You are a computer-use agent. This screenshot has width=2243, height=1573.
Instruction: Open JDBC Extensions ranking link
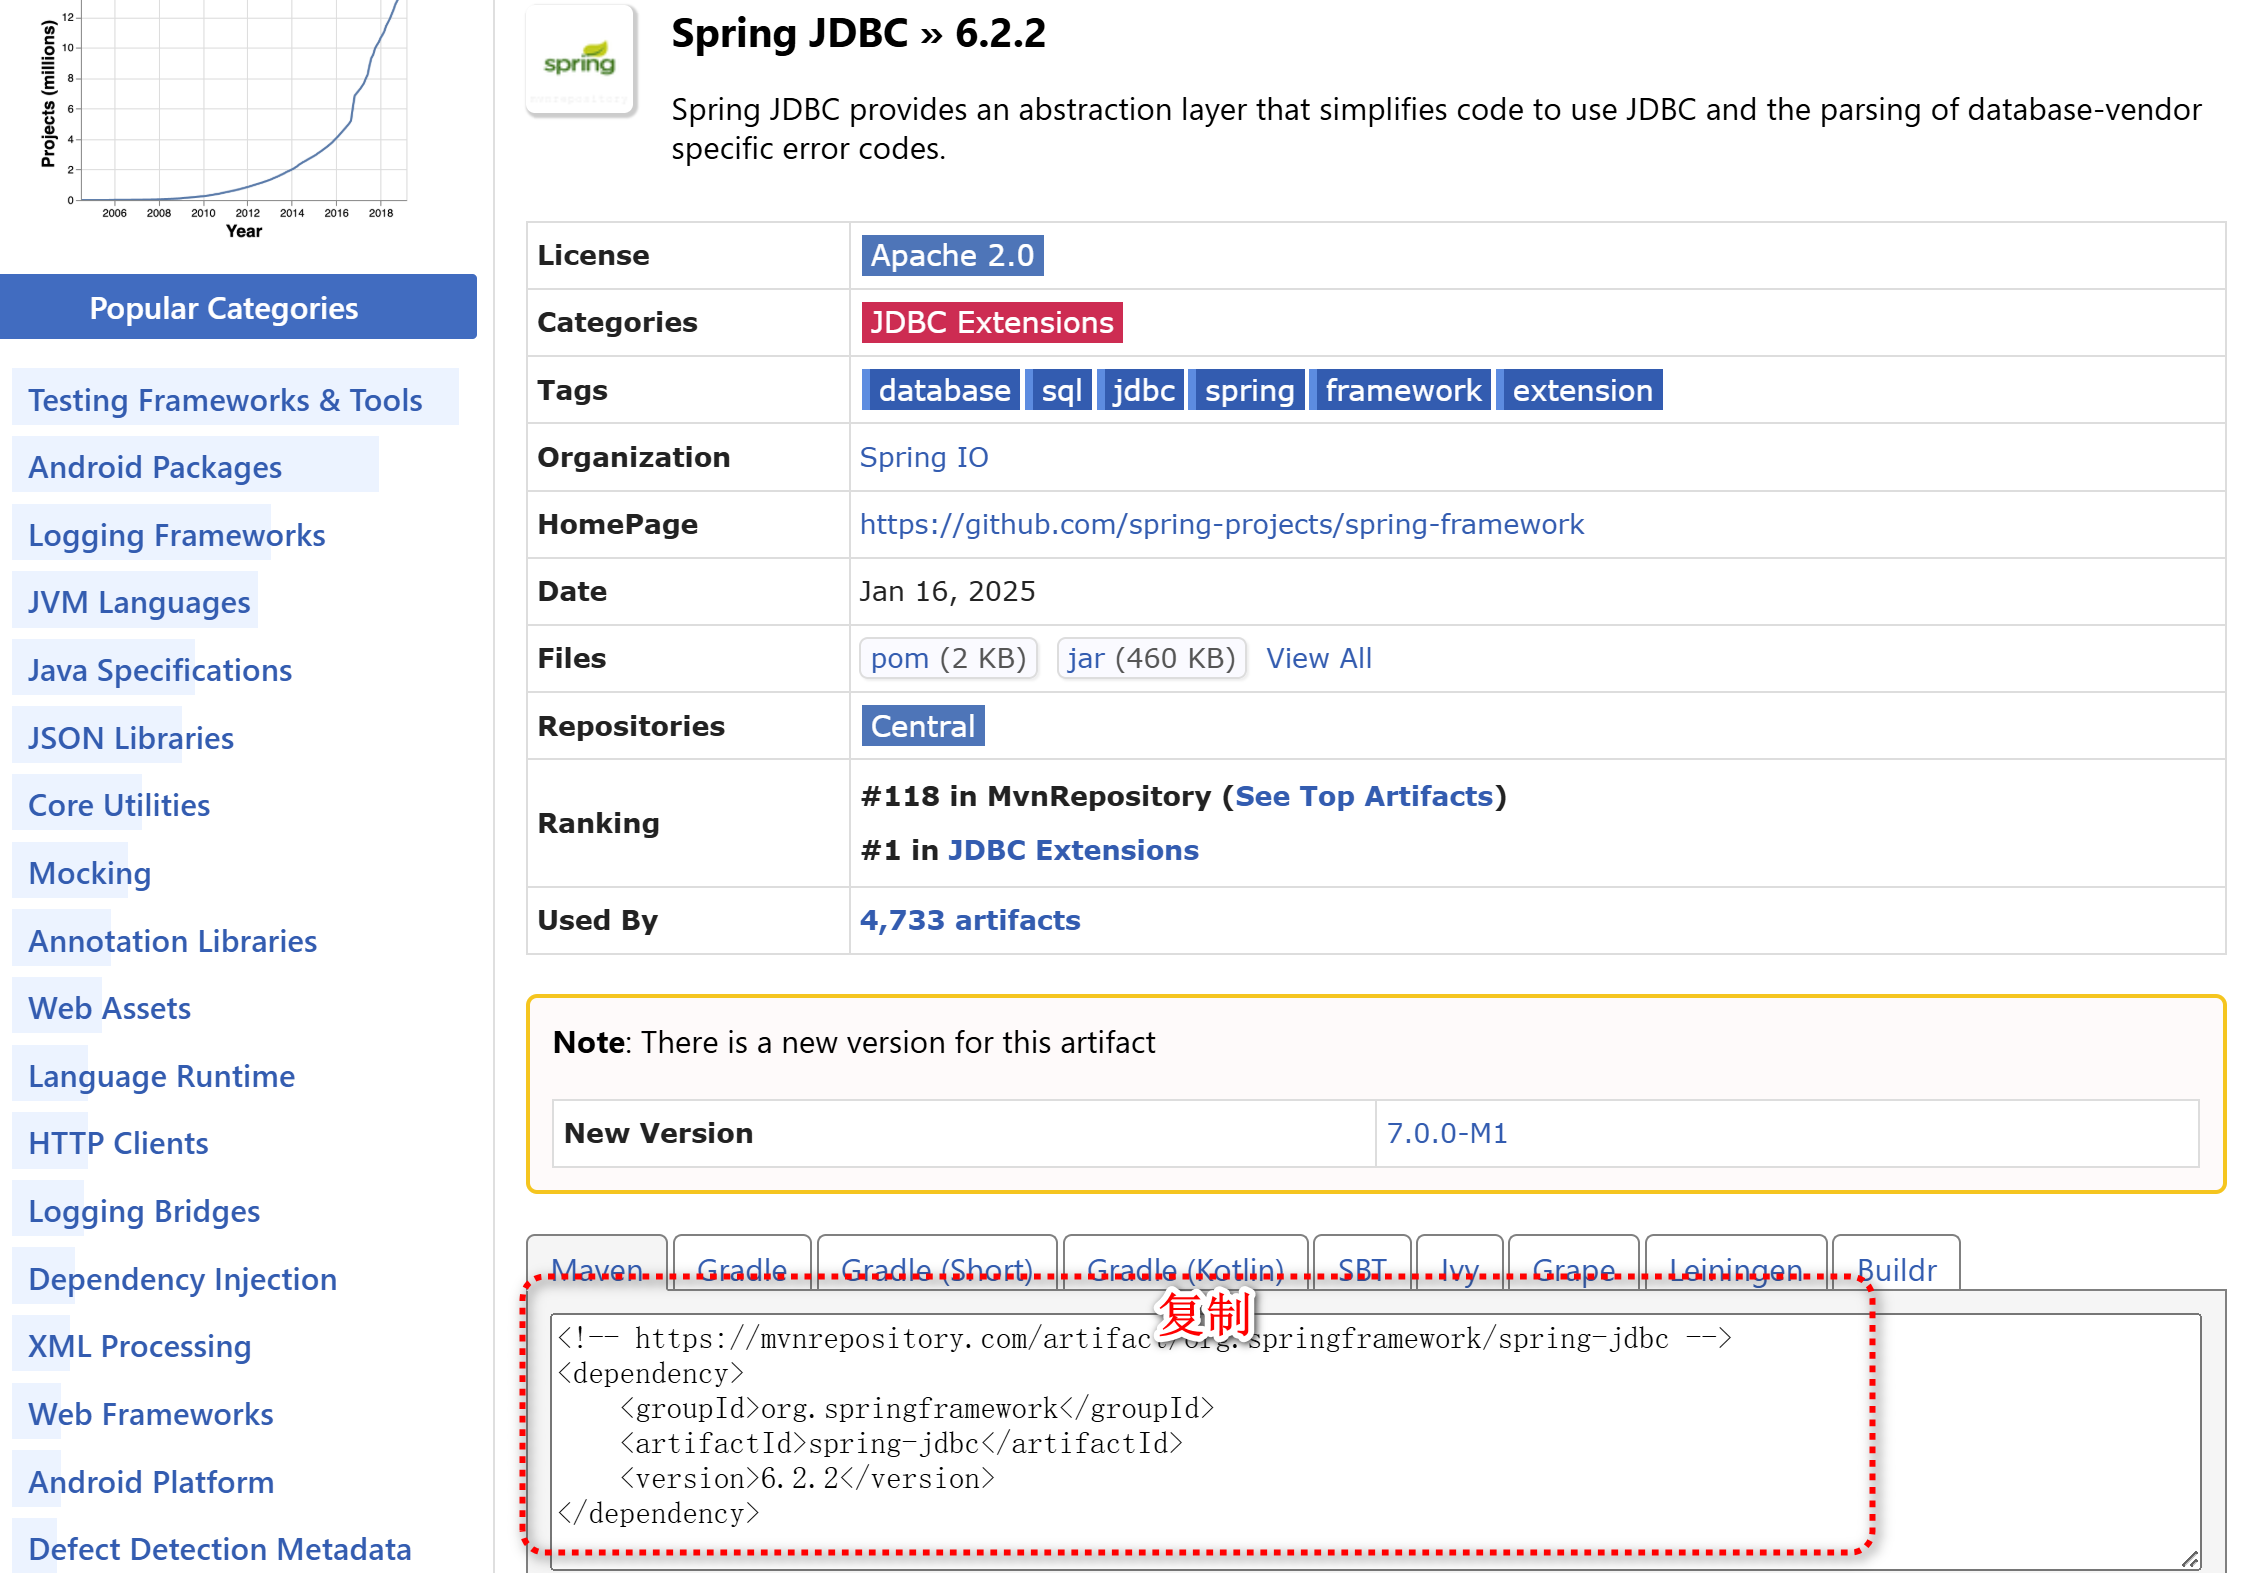[x=1073, y=850]
